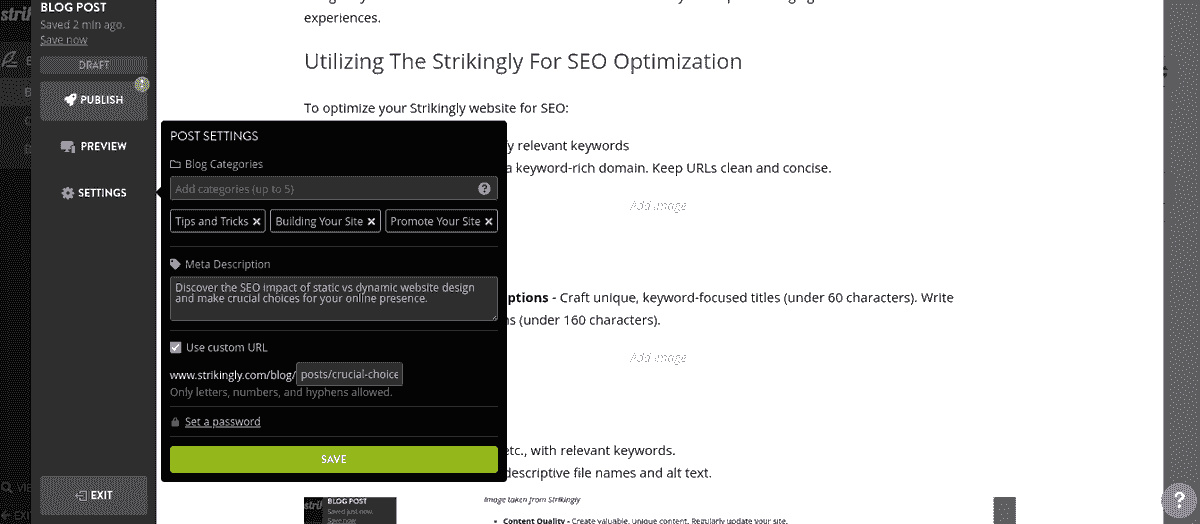The image size is (1200, 524).
Task: Click the Preview monitor icon
Action: click(68, 147)
